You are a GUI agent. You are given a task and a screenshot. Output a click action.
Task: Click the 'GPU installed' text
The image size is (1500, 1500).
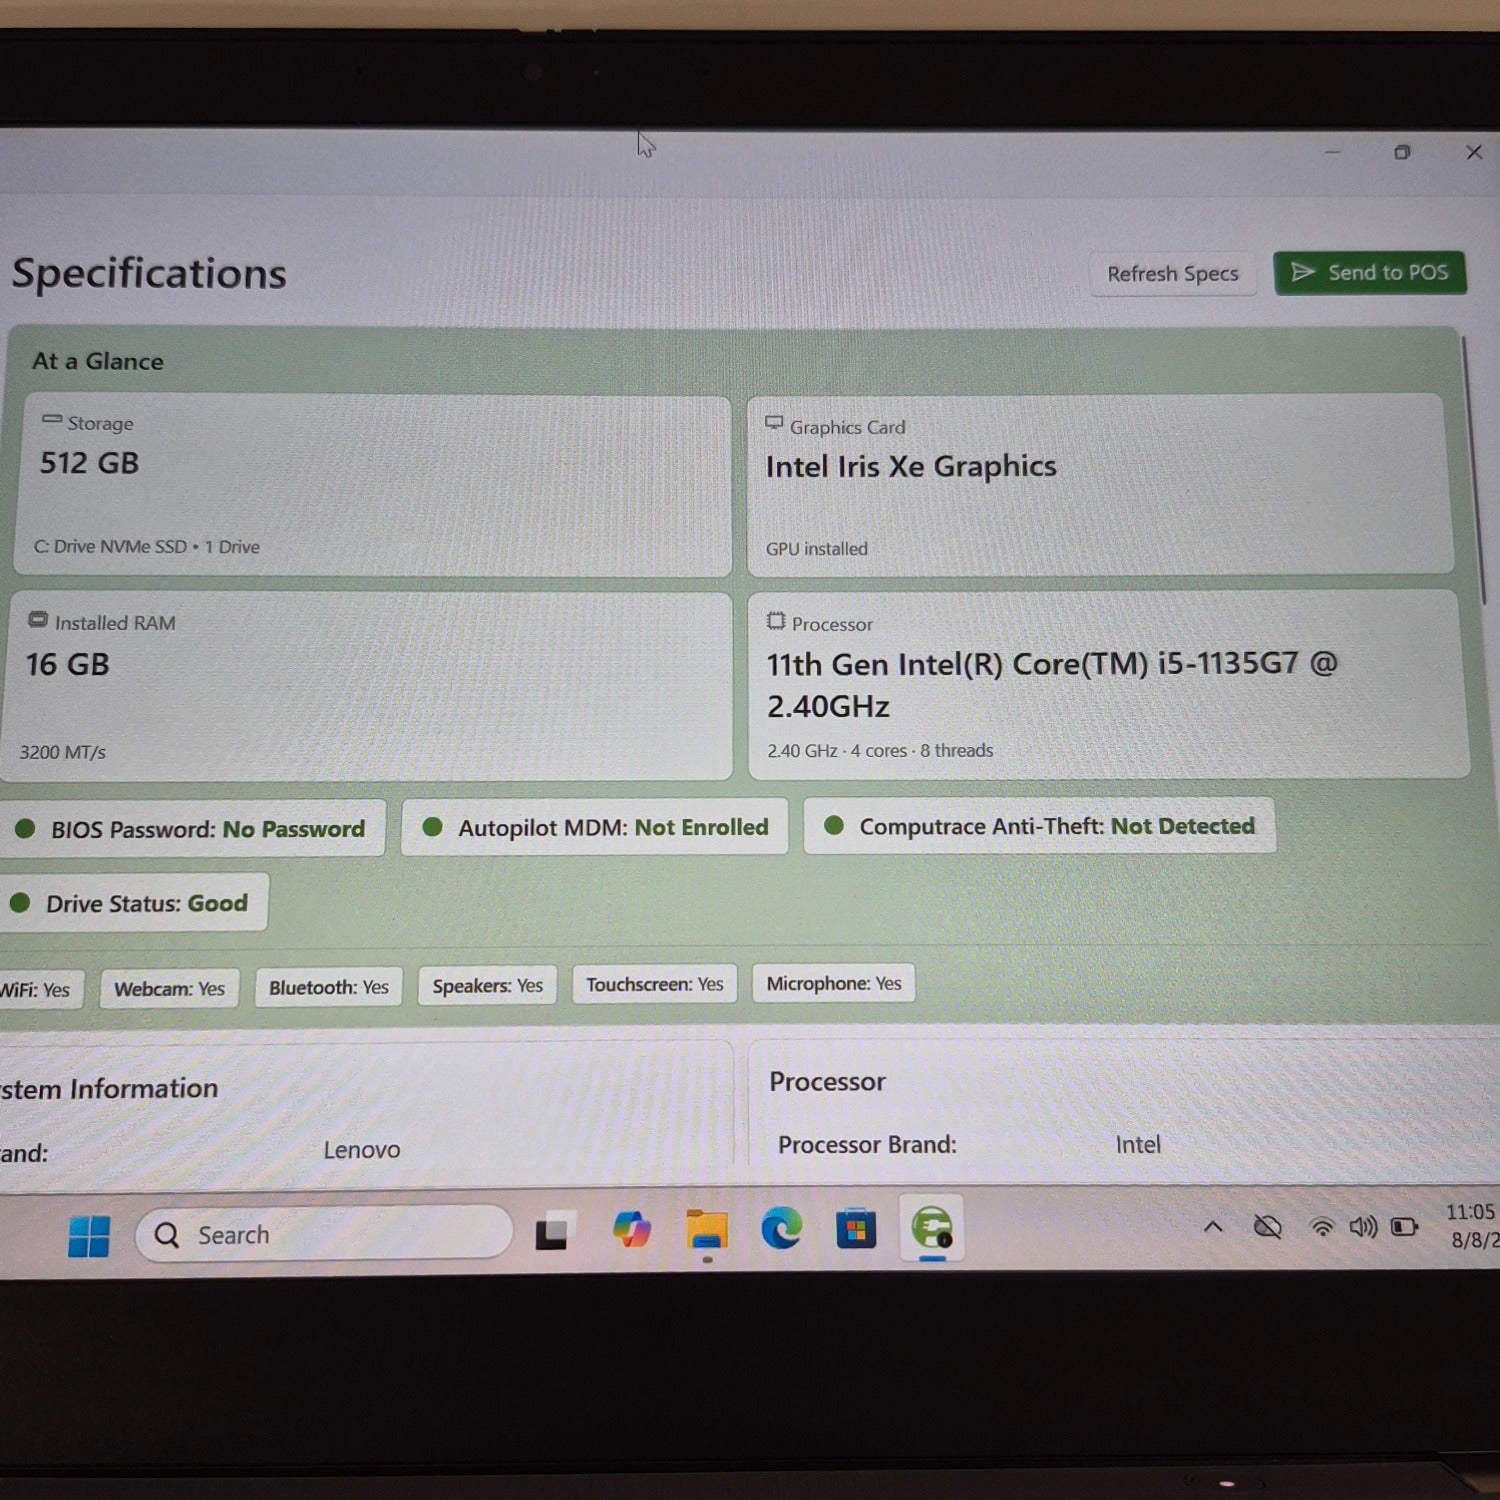[817, 549]
